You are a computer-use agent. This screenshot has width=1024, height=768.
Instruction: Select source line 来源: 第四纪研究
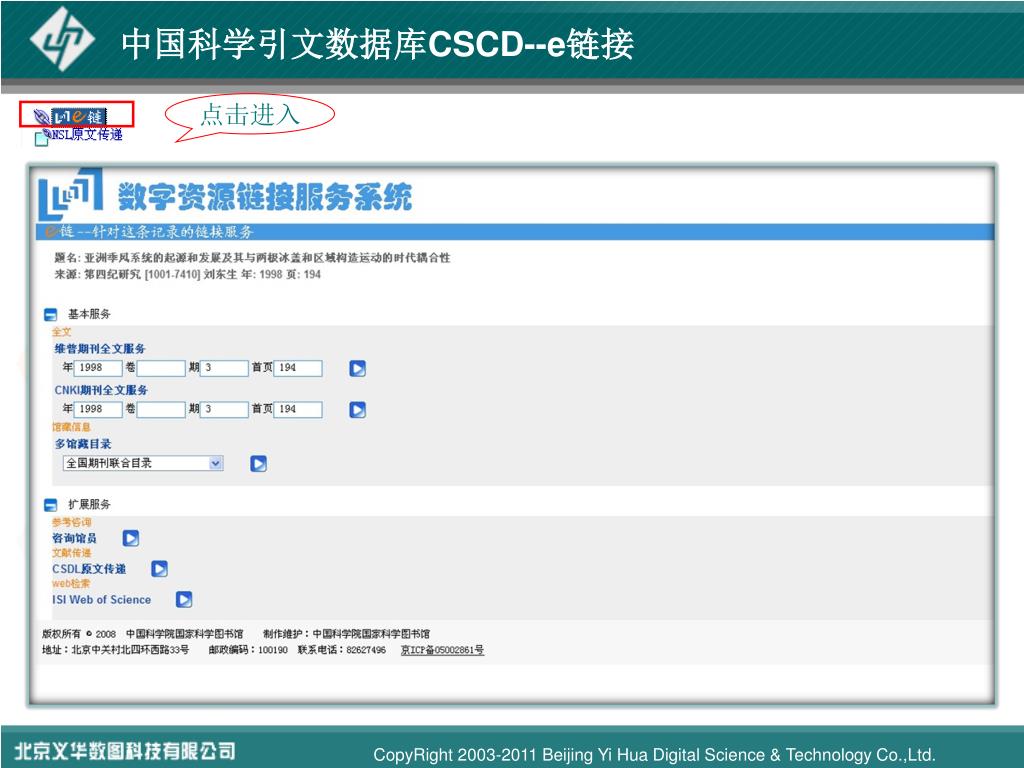click(187, 274)
